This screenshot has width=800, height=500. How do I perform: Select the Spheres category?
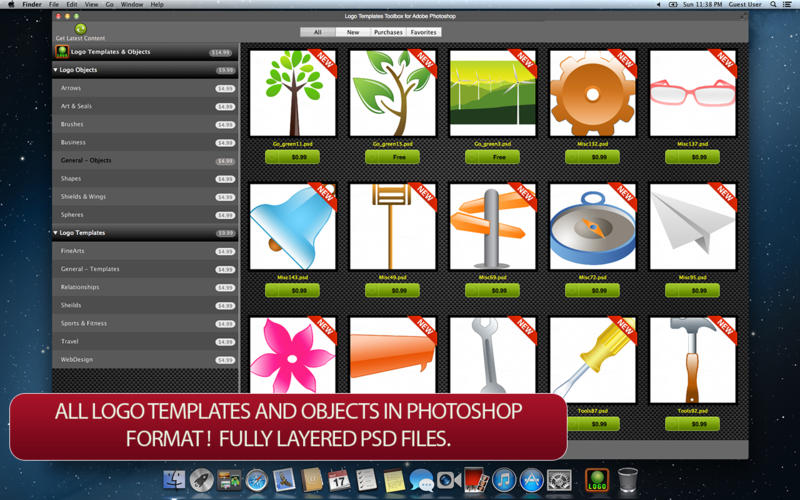pyautogui.click(x=145, y=215)
